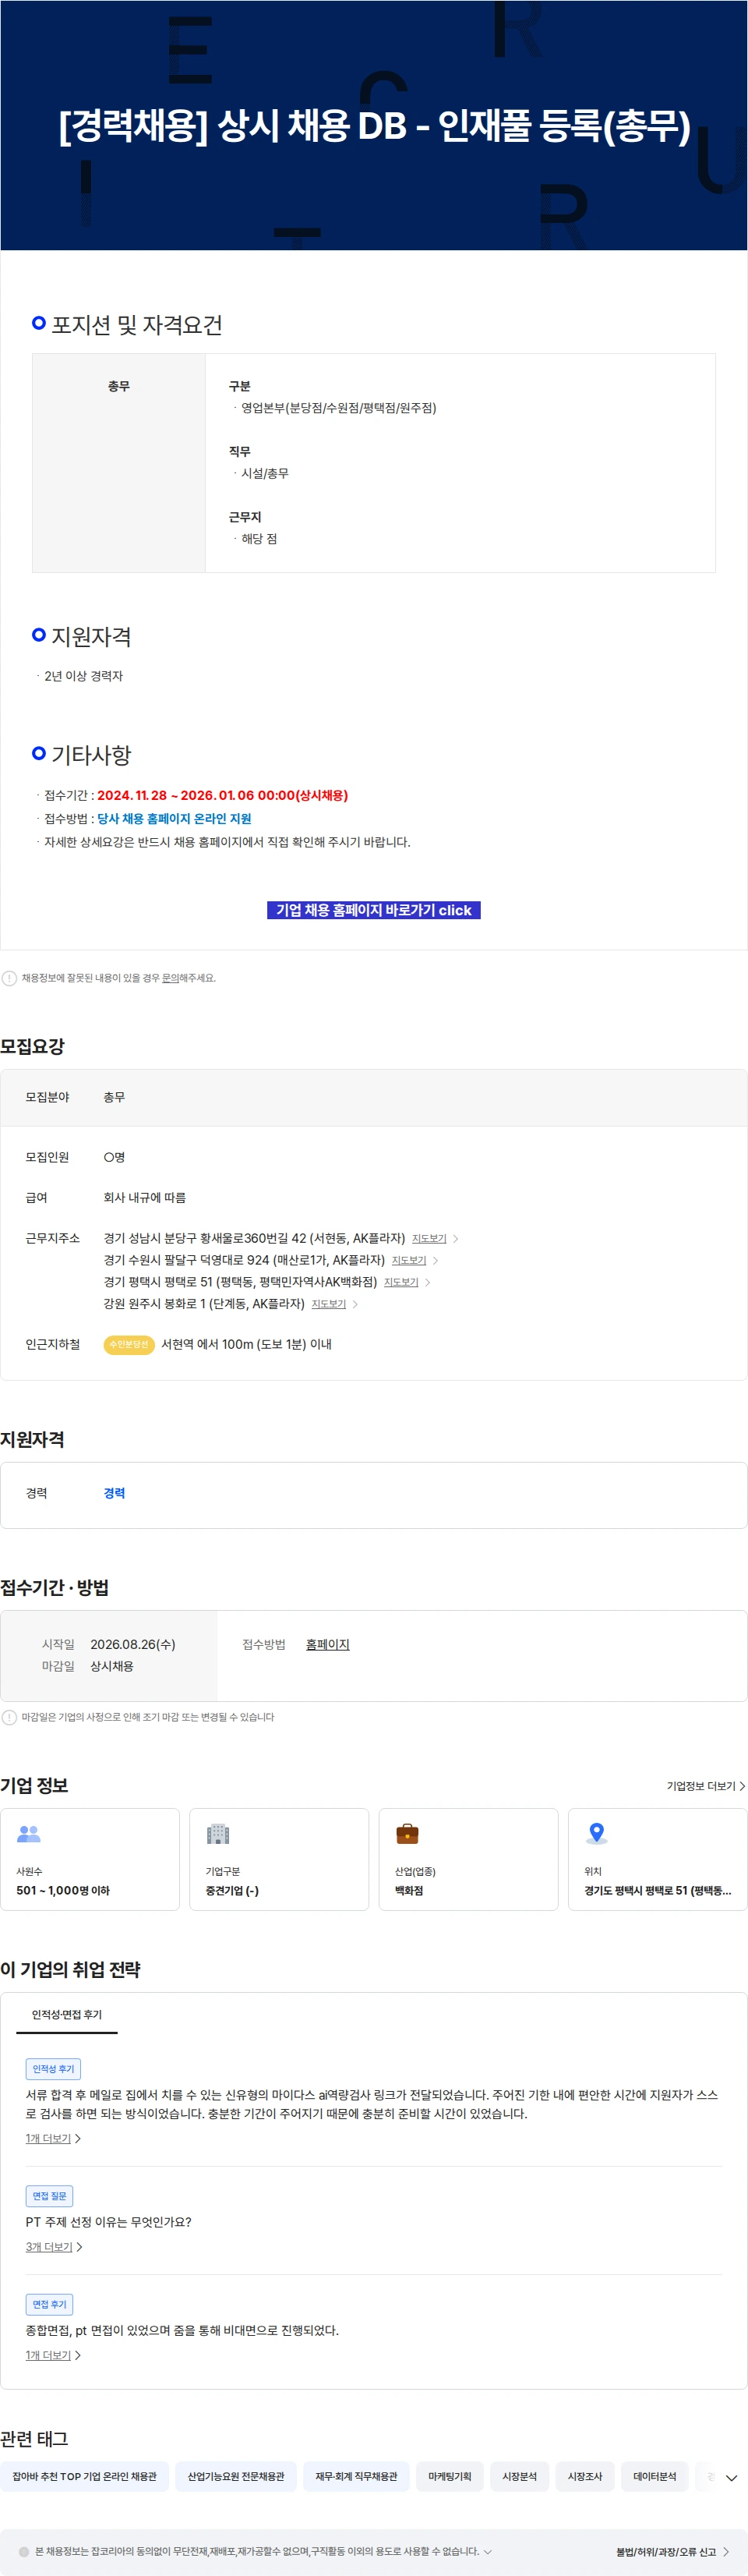Click the 기업구분 building icon

(x=218, y=1833)
